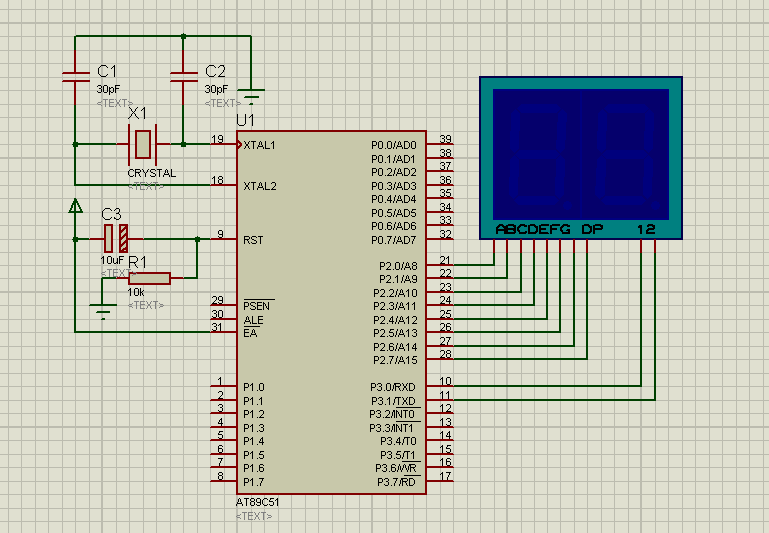
Task: Click the 30pF value under C1
Action: [108, 89]
